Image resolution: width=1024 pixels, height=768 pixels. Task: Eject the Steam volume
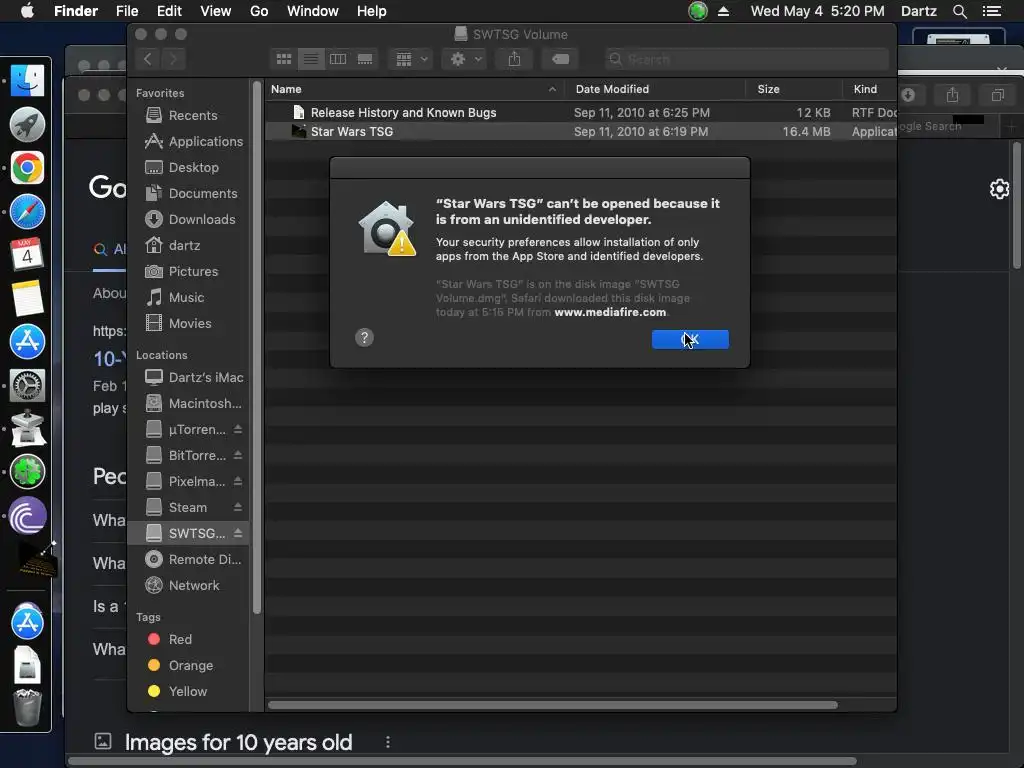pyautogui.click(x=238, y=507)
